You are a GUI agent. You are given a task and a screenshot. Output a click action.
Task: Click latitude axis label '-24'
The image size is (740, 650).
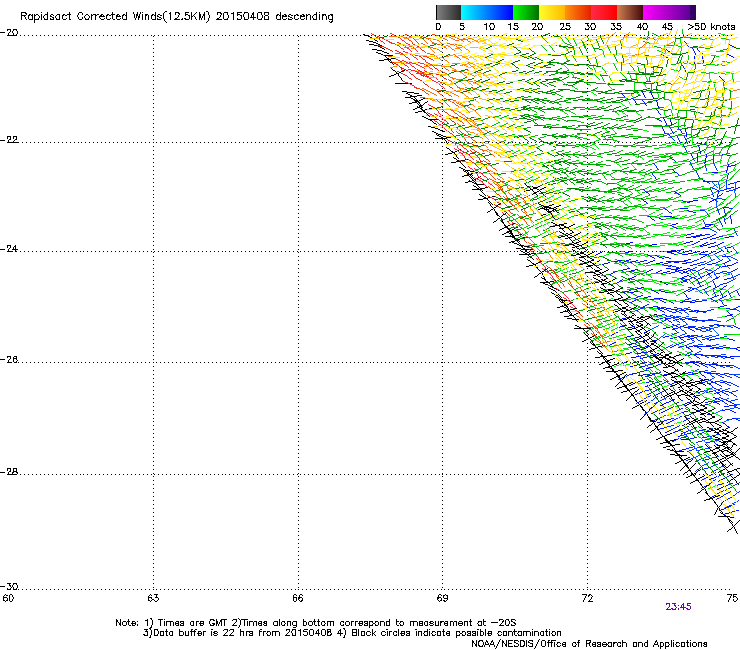point(9,248)
